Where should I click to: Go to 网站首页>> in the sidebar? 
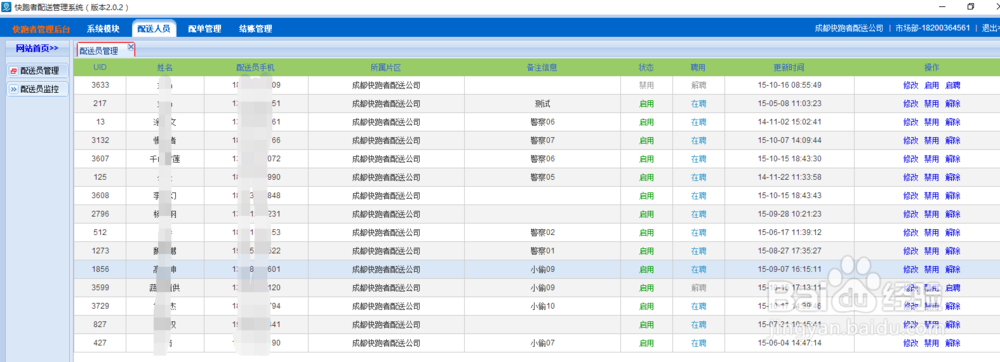pyautogui.click(x=37, y=48)
